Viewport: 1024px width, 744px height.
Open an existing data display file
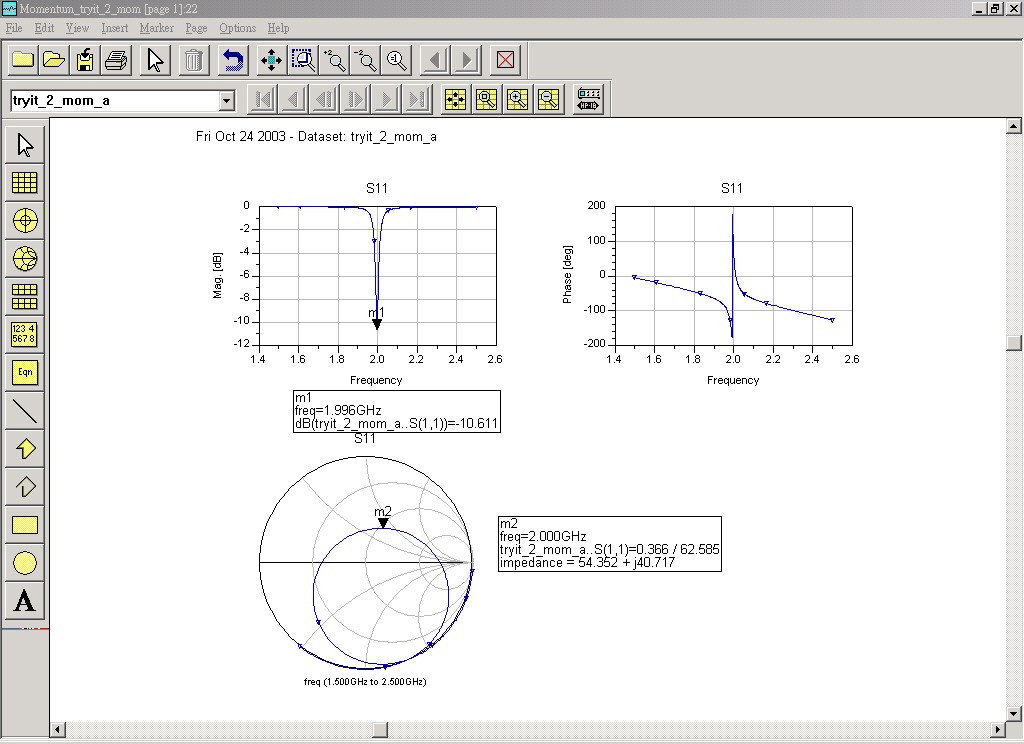54,60
